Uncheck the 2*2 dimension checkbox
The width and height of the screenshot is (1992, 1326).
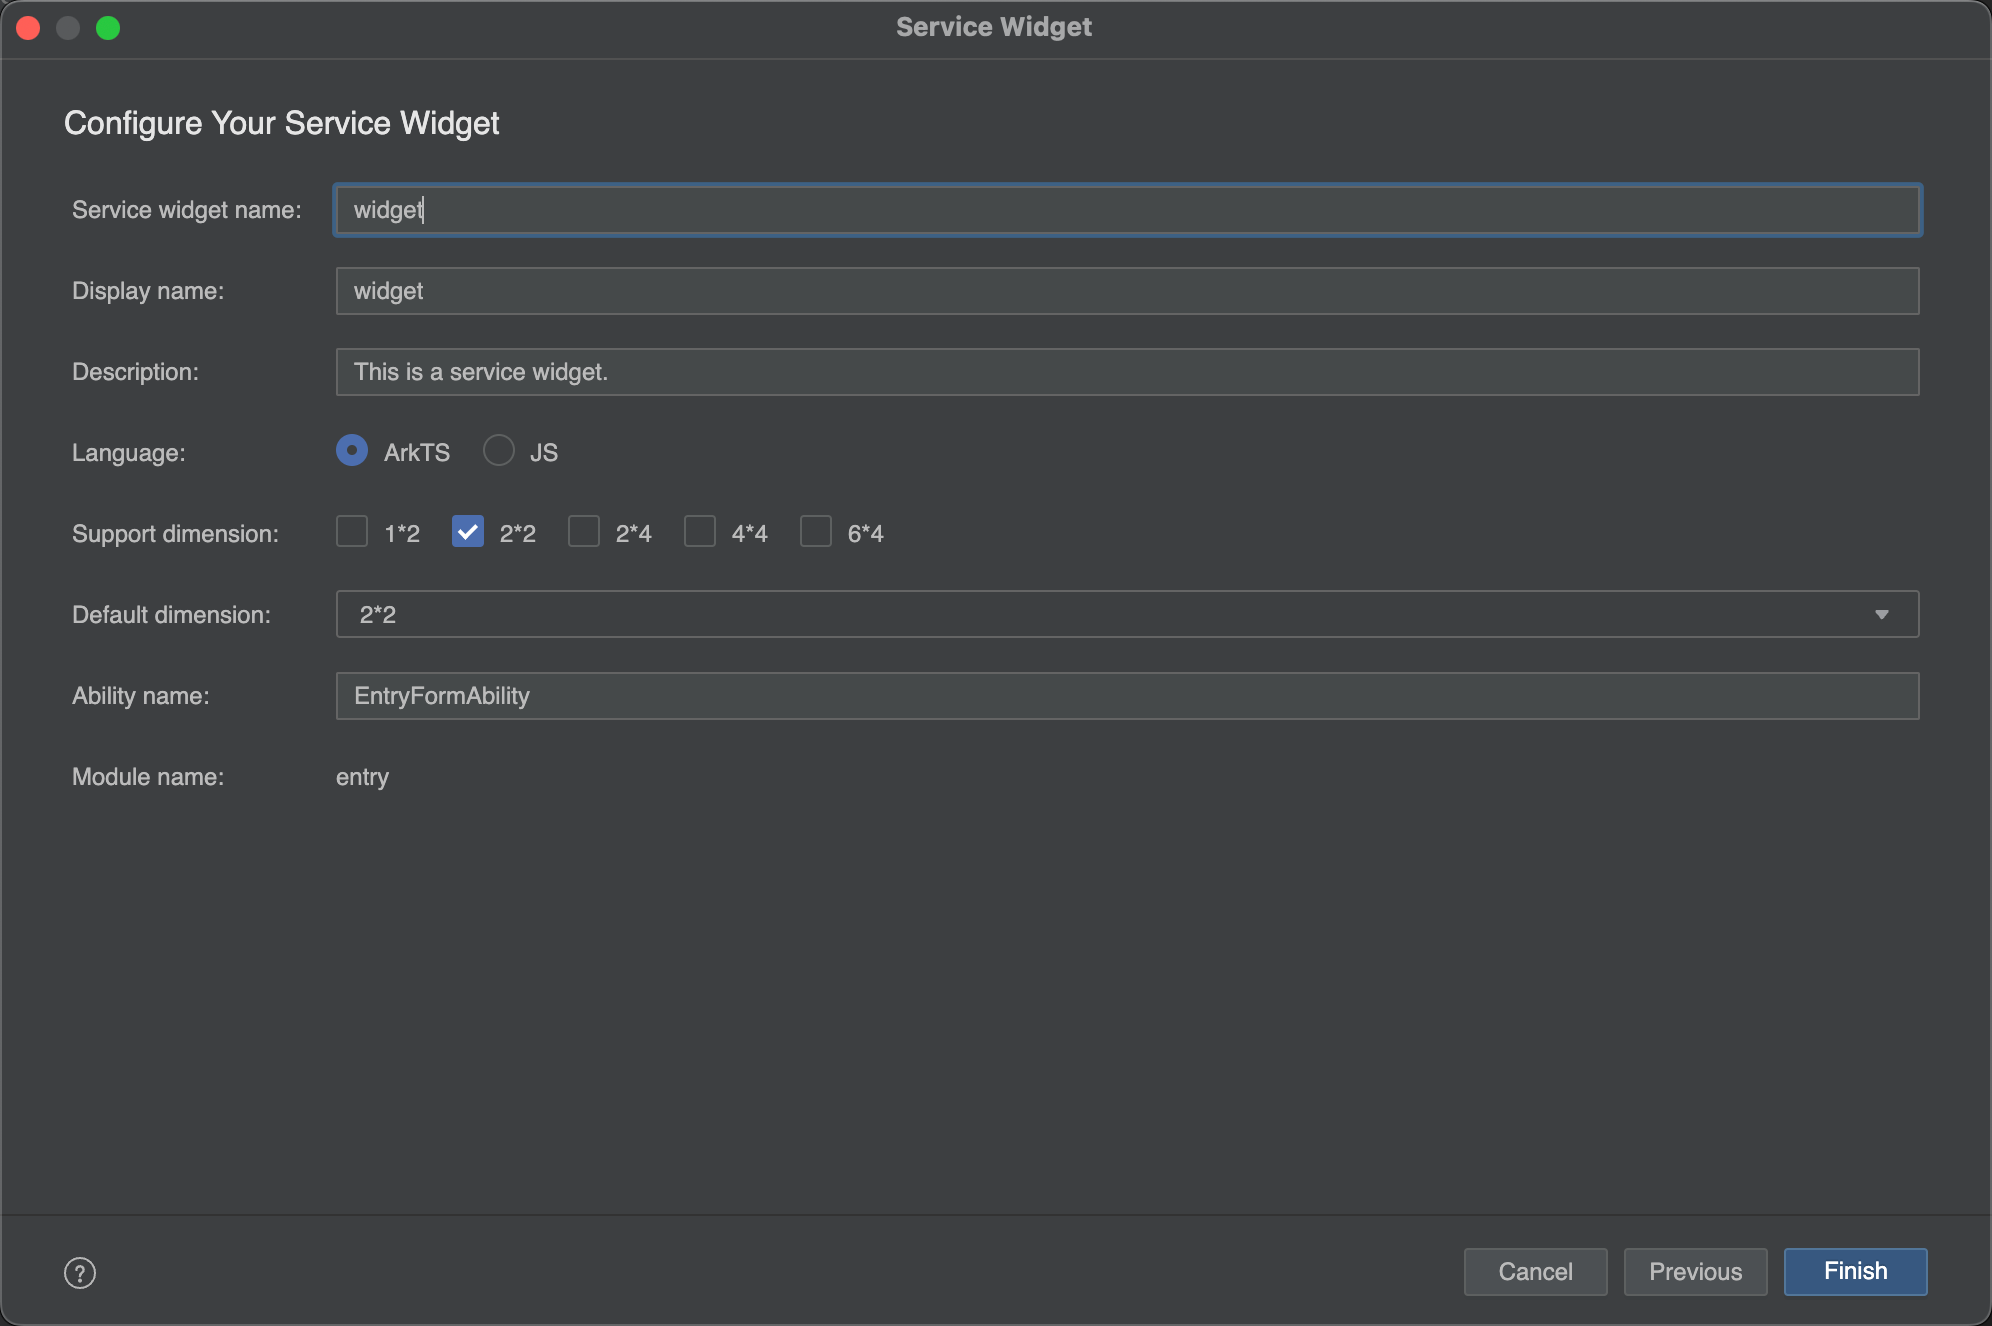[468, 532]
